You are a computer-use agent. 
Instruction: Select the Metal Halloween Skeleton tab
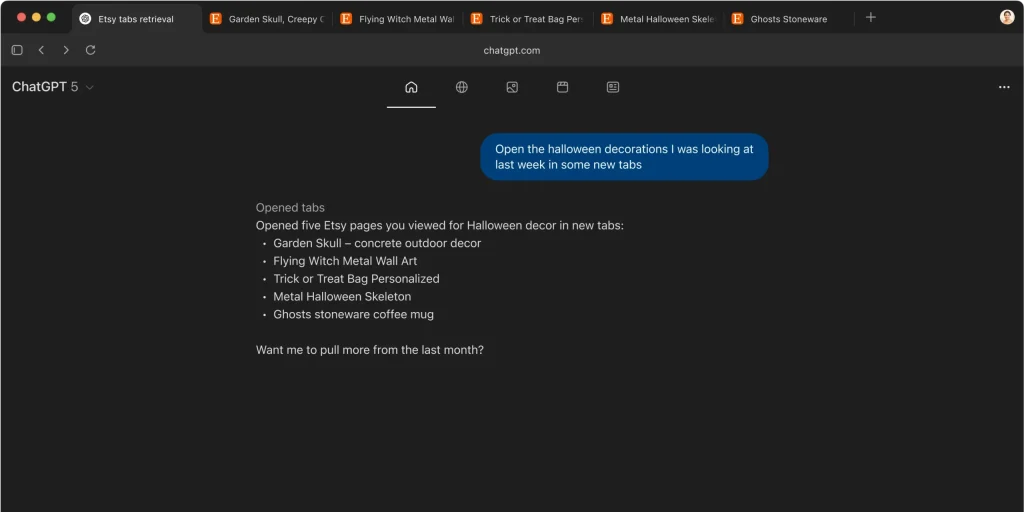(658, 19)
